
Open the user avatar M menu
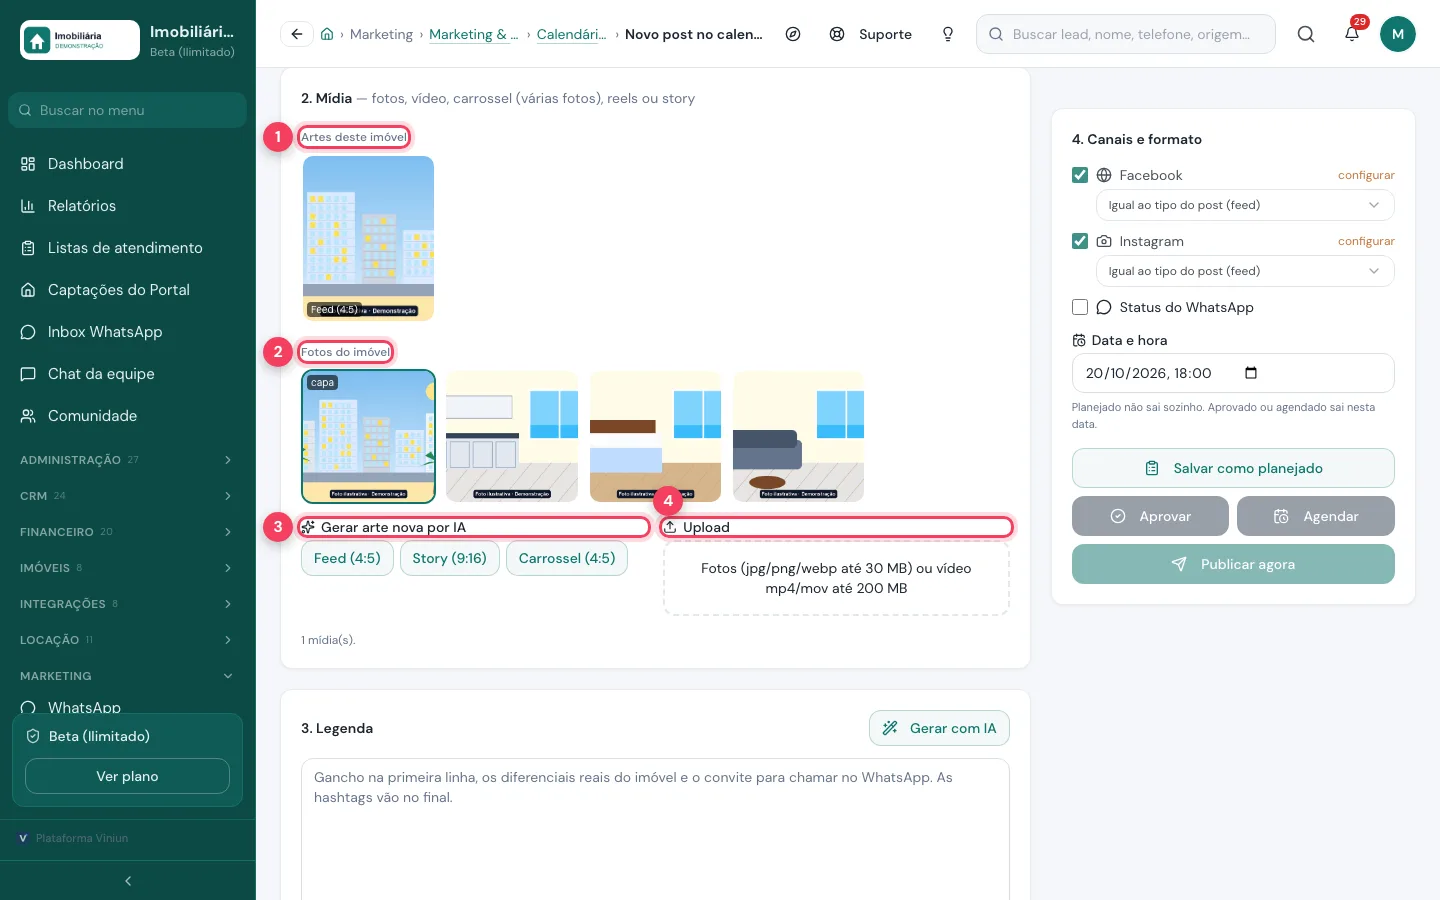coord(1398,34)
